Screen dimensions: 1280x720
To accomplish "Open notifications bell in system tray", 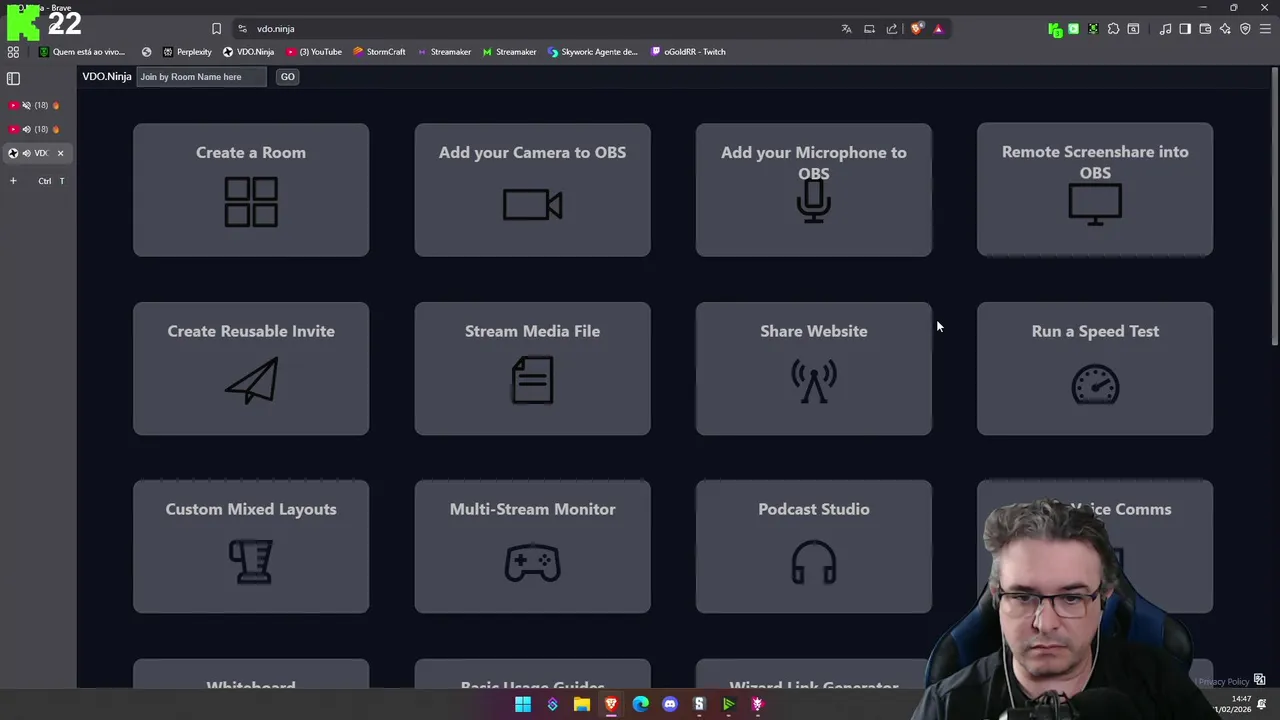I will pyautogui.click(x=1263, y=704).
